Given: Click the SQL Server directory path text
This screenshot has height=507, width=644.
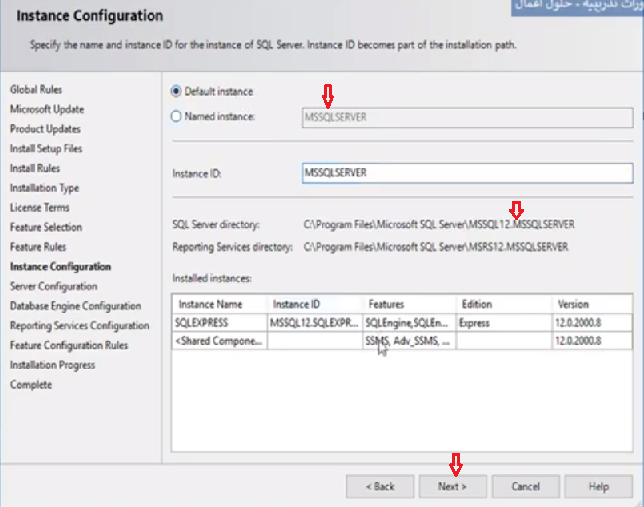Looking at the screenshot, I should tap(439, 224).
